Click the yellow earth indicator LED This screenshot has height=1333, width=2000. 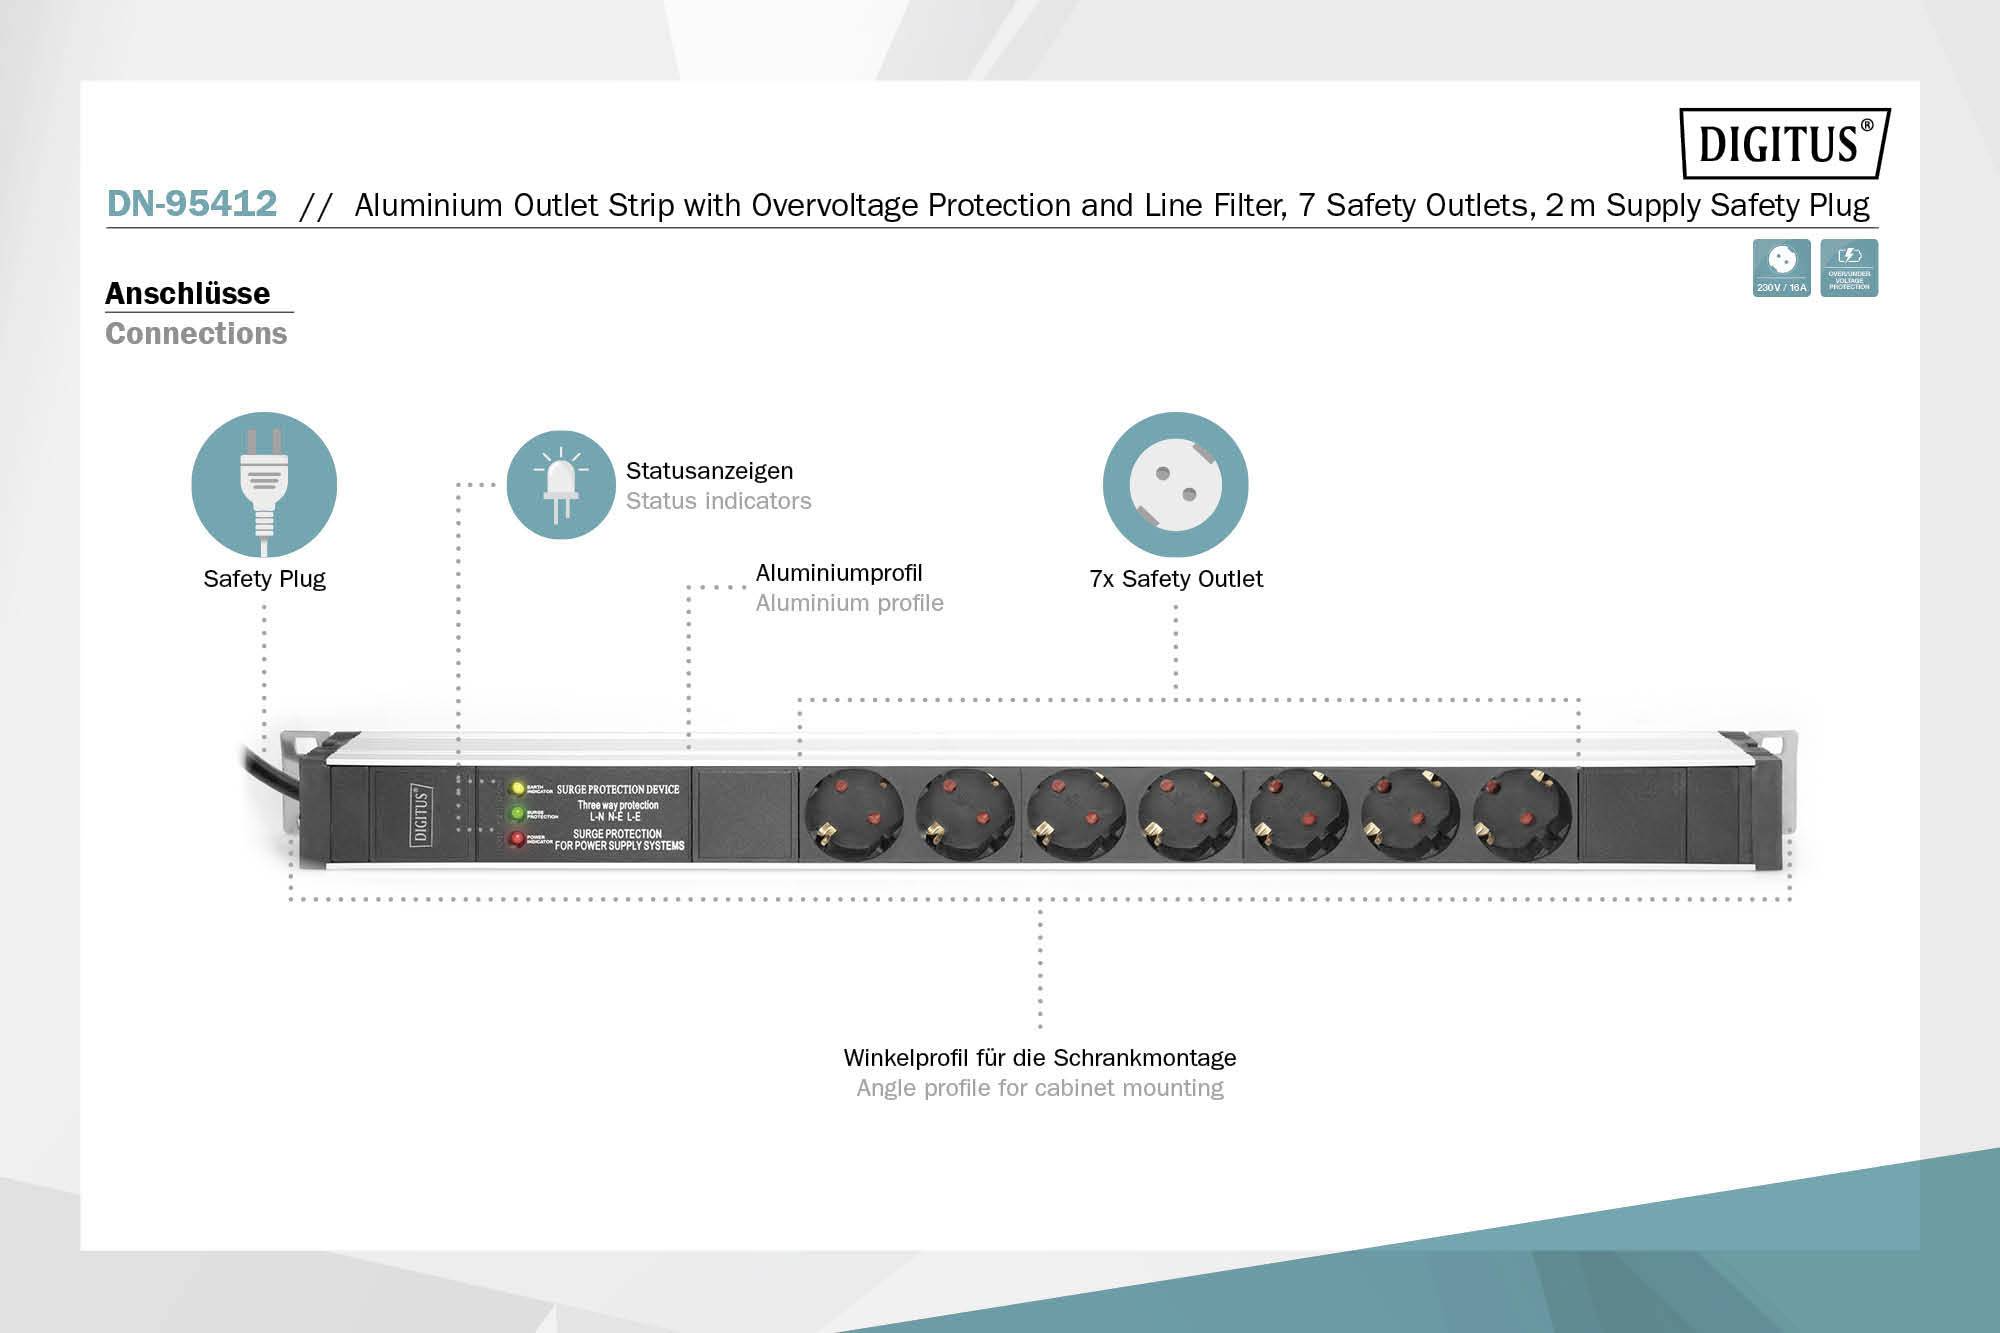tap(518, 789)
